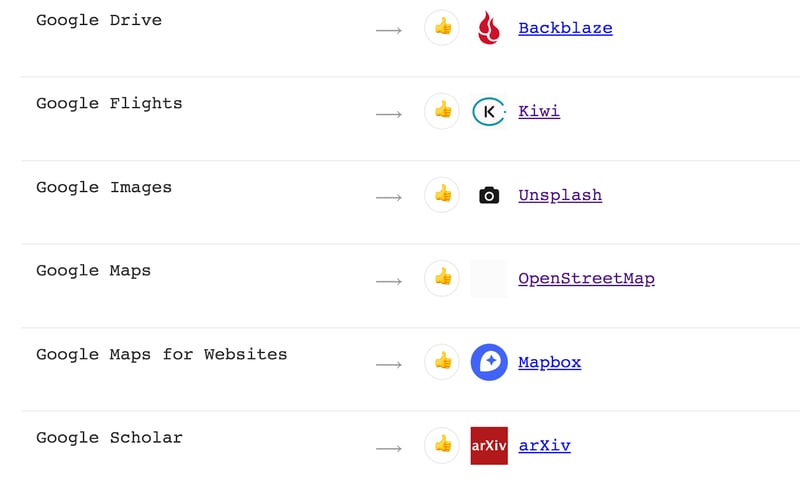Click the blank OpenStreetMap logo placeholder
800x500 pixels.
489,279
